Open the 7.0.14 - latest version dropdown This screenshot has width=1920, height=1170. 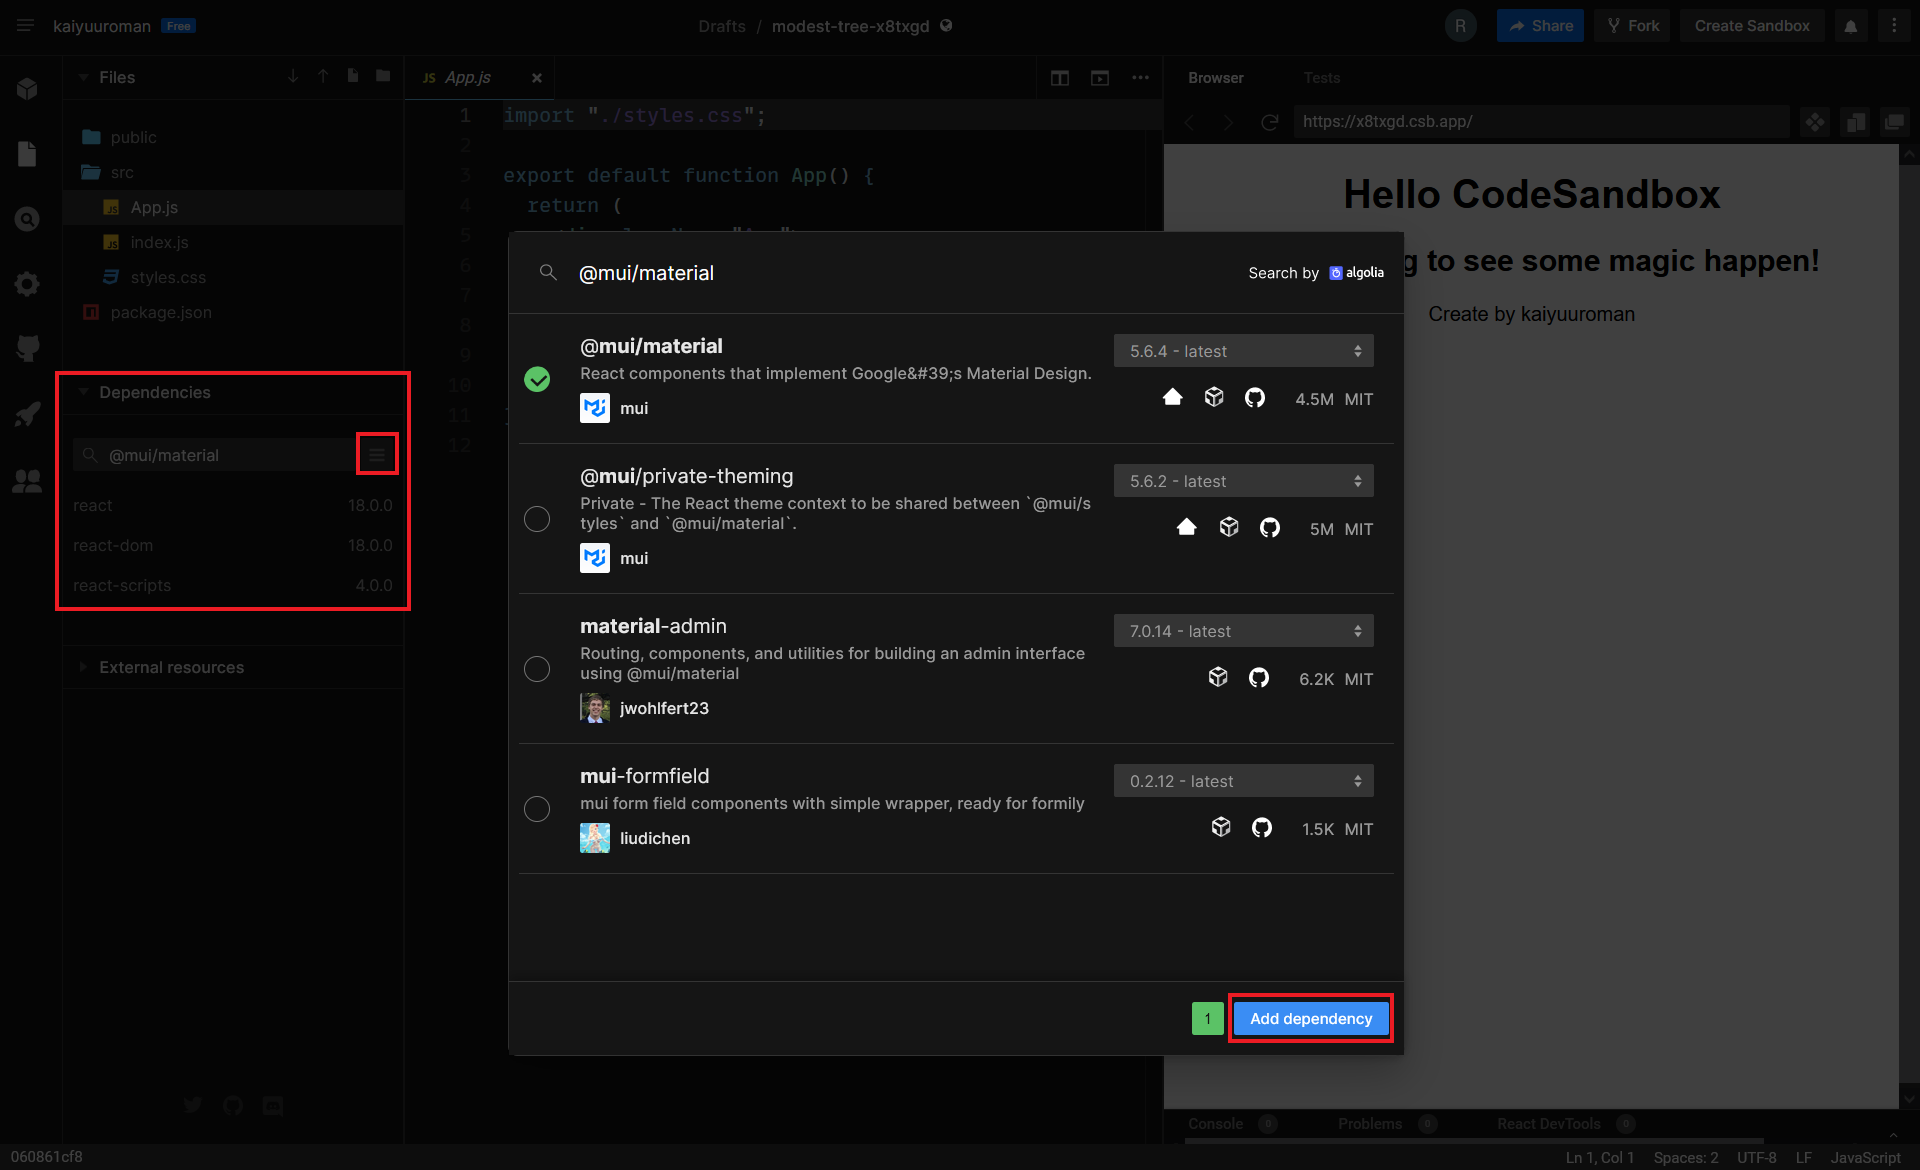pyautogui.click(x=1243, y=631)
